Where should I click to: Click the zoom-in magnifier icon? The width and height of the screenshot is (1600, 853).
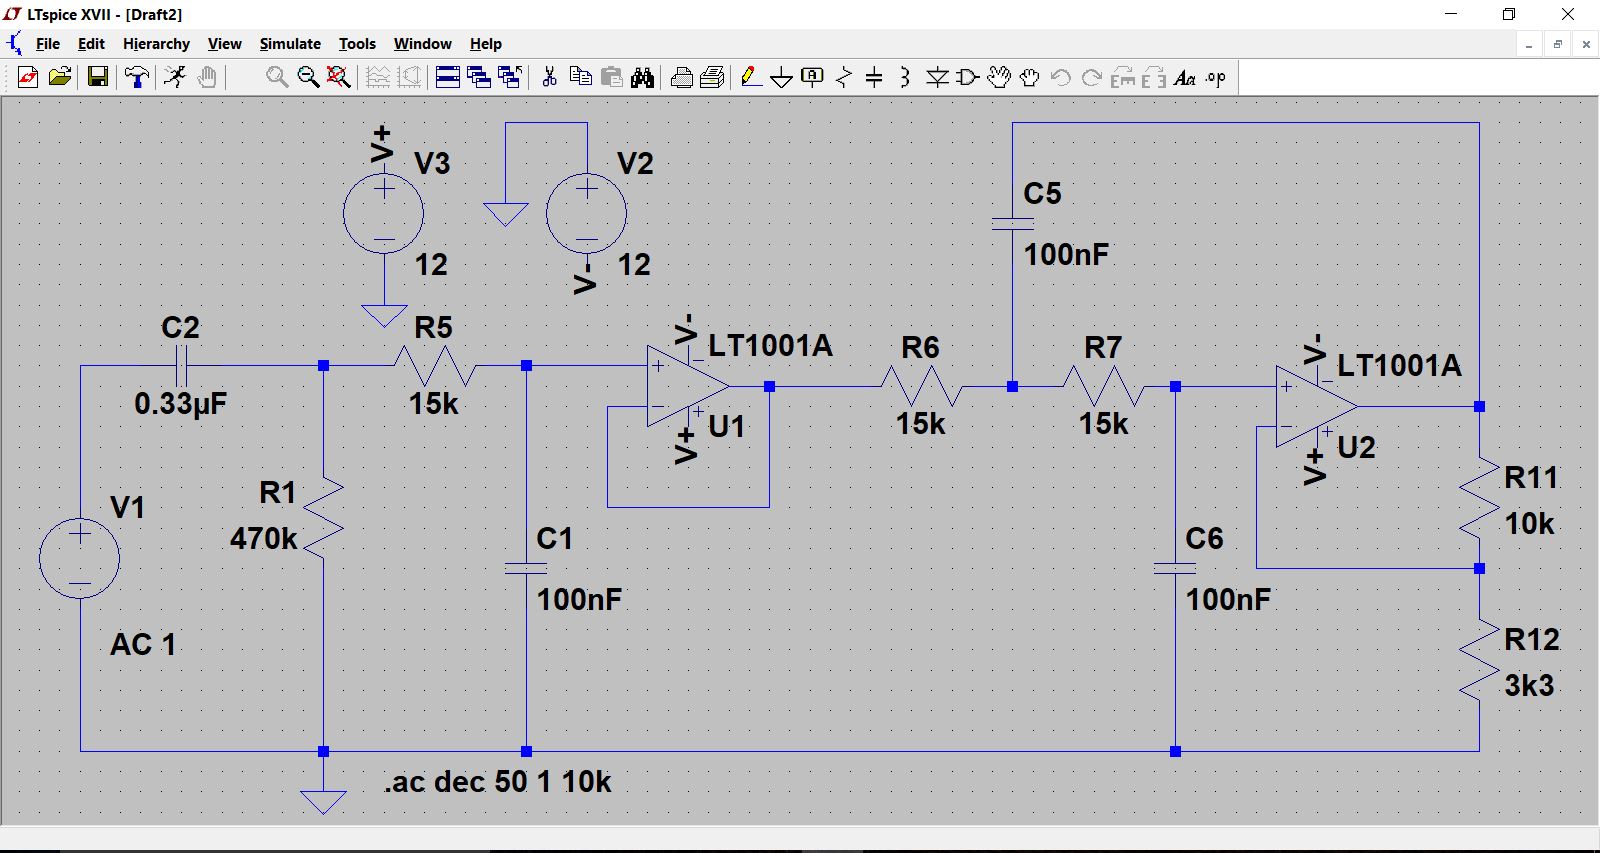tap(277, 77)
